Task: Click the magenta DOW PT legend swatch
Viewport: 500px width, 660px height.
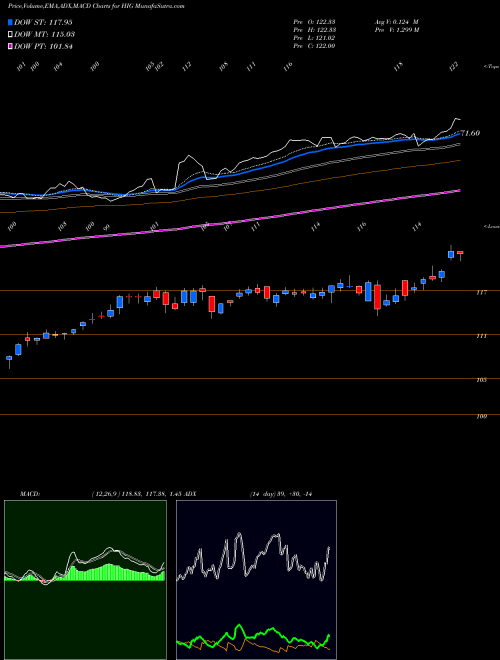Action: click(x=10, y=46)
